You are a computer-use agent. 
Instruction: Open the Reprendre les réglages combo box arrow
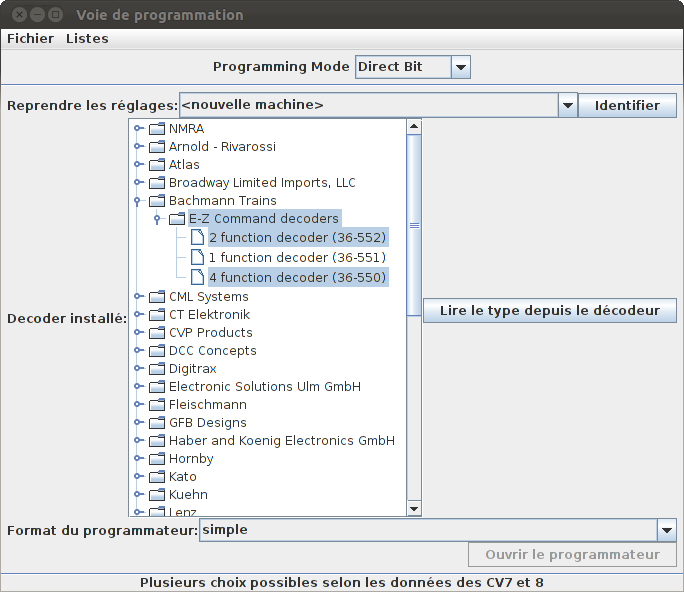(568, 105)
